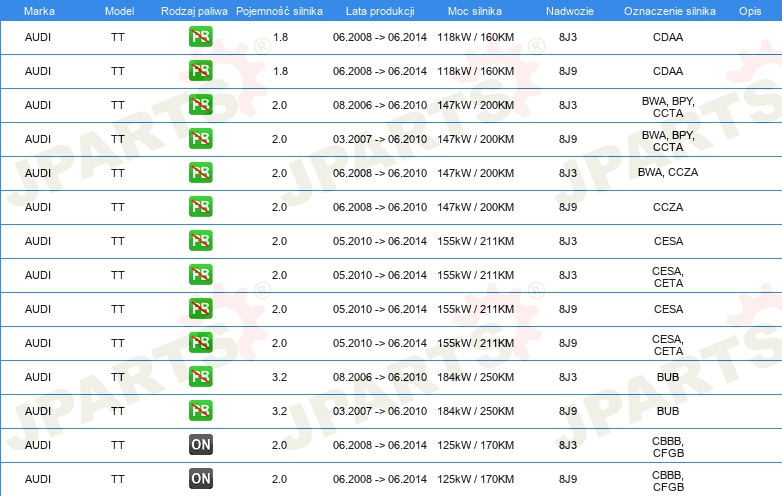Click the Model column header
This screenshot has width=782, height=496.
(119, 11)
